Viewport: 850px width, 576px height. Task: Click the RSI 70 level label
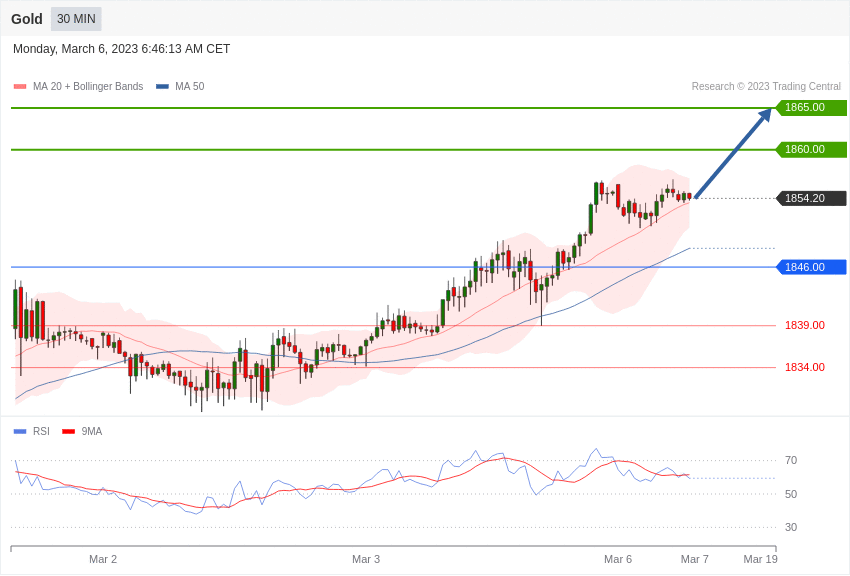(791, 461)
